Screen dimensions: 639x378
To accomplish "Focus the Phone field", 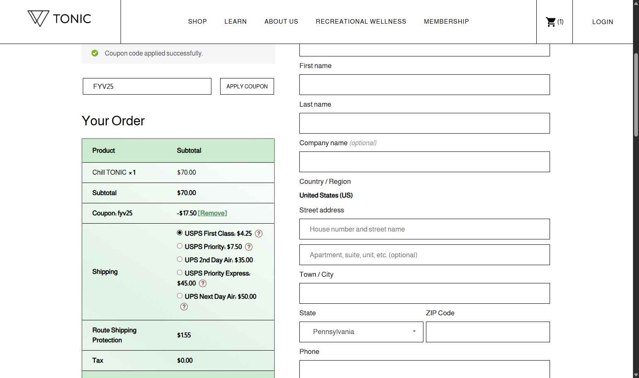I will (x=424, y=369).
